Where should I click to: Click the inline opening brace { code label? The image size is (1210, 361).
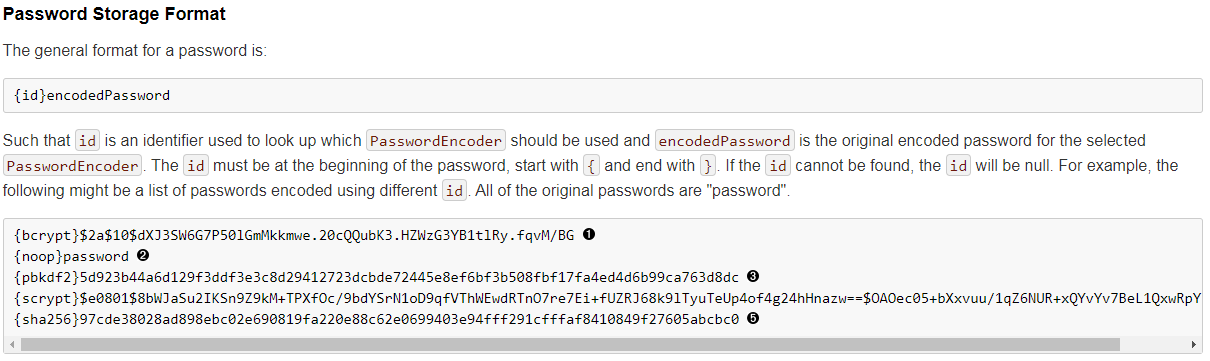(592, 165)
